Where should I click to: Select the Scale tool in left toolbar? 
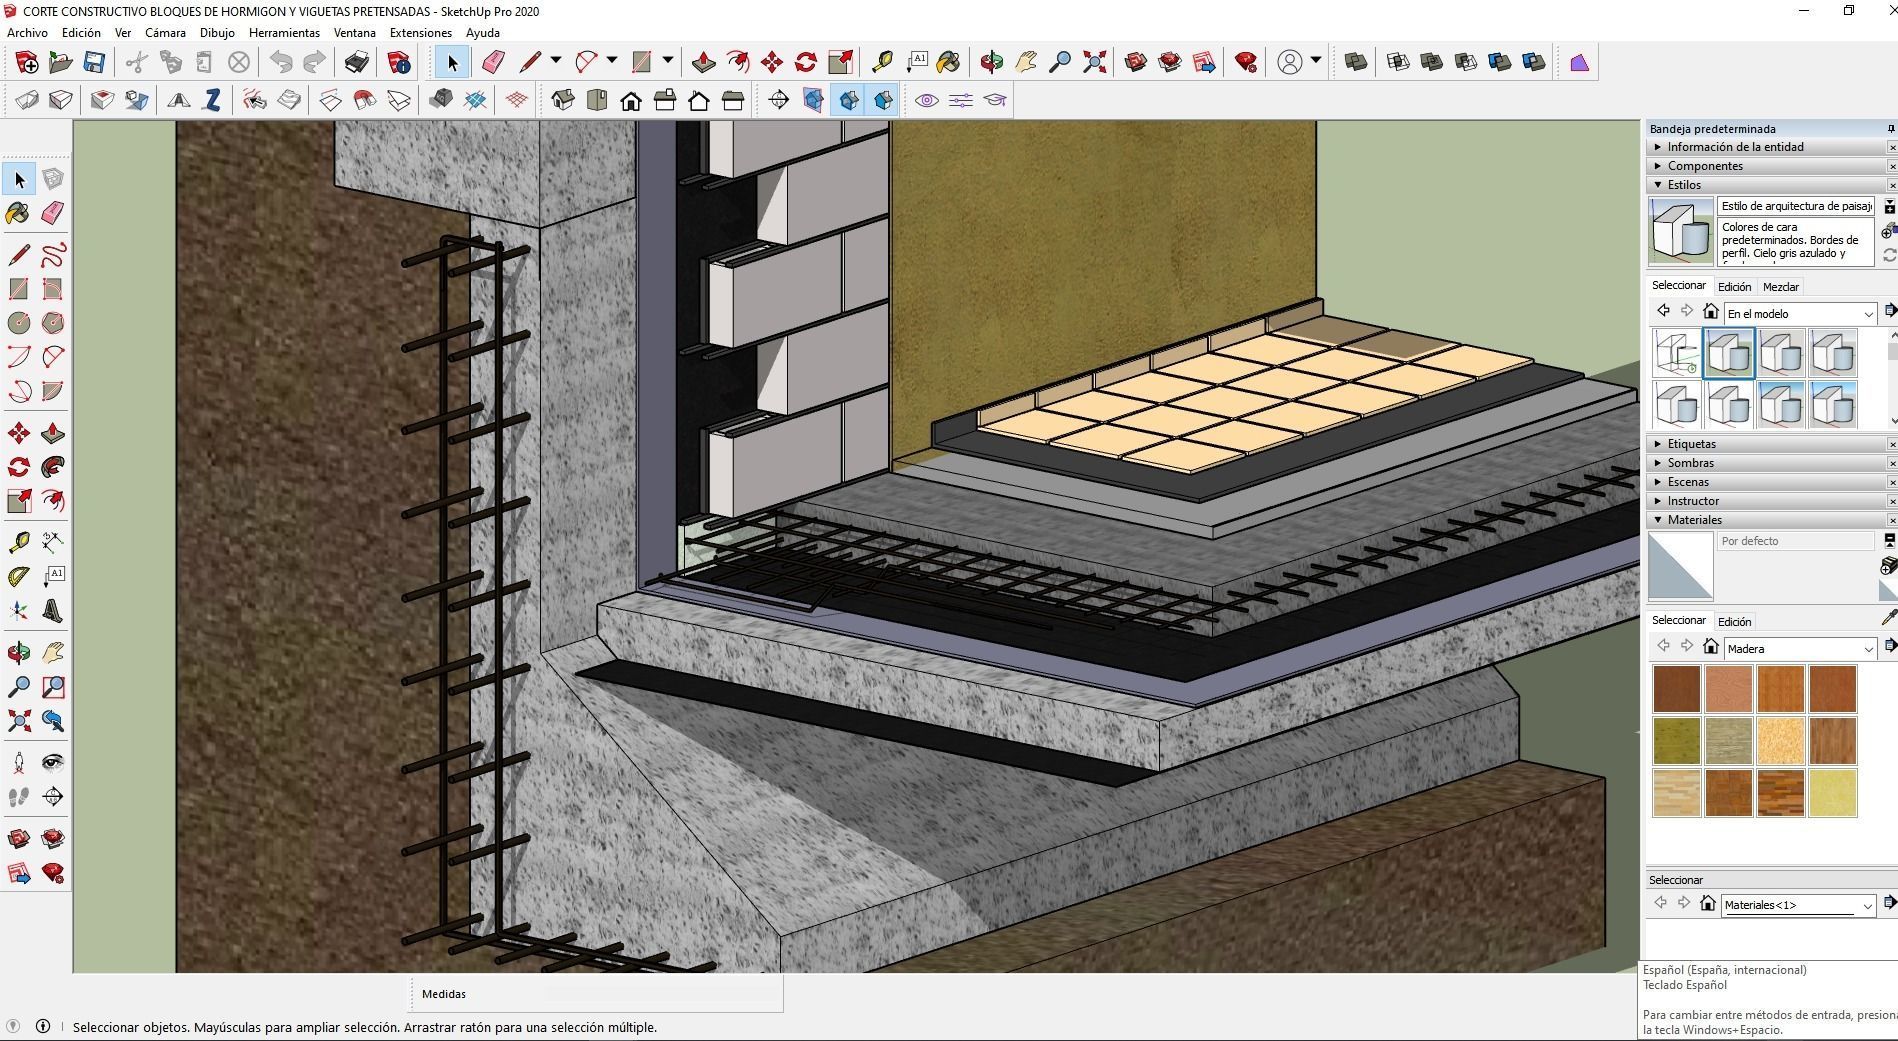18,501
